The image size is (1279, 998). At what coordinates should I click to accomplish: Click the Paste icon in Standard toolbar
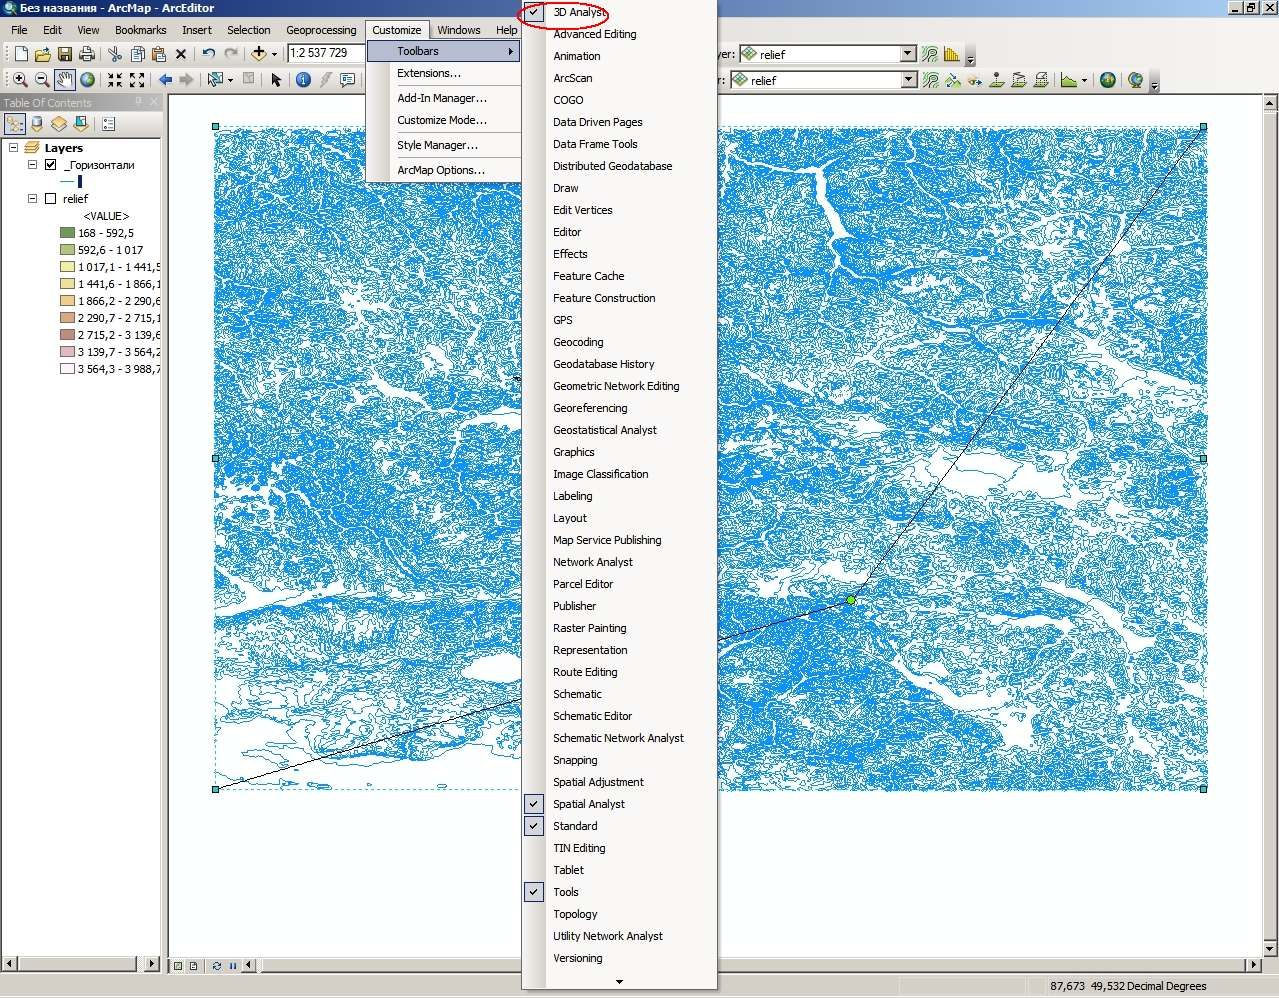159,54
